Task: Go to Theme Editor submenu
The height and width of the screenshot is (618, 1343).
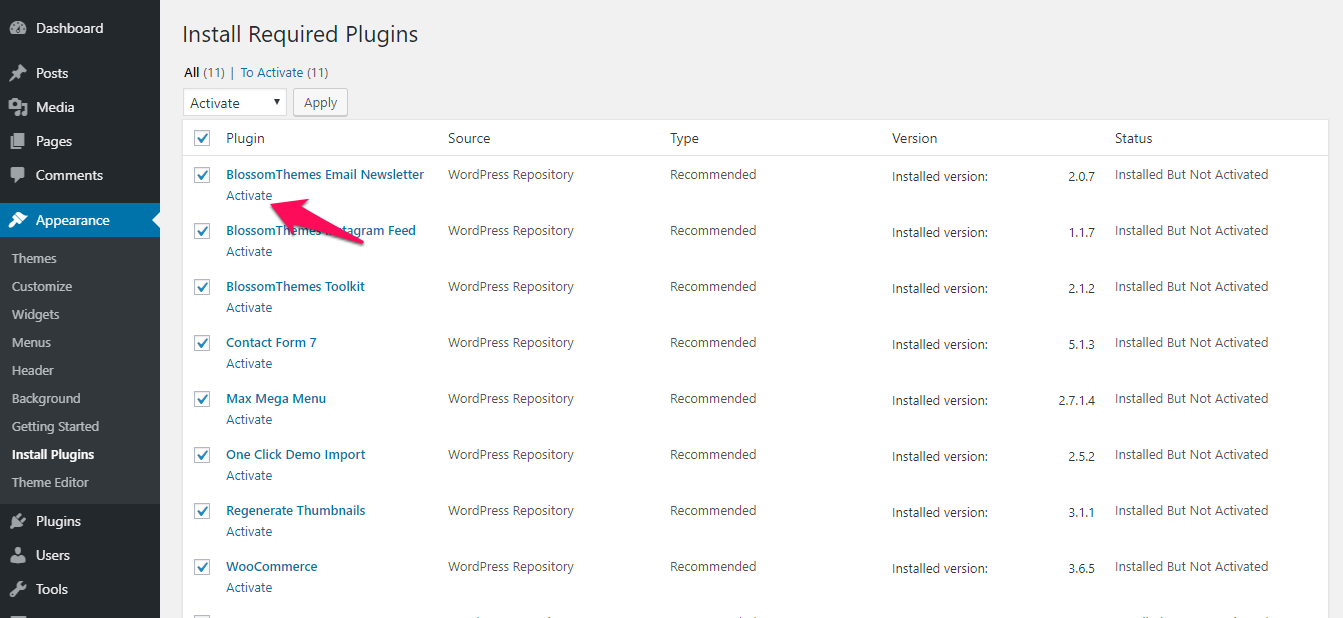Action: click(50, 482)
